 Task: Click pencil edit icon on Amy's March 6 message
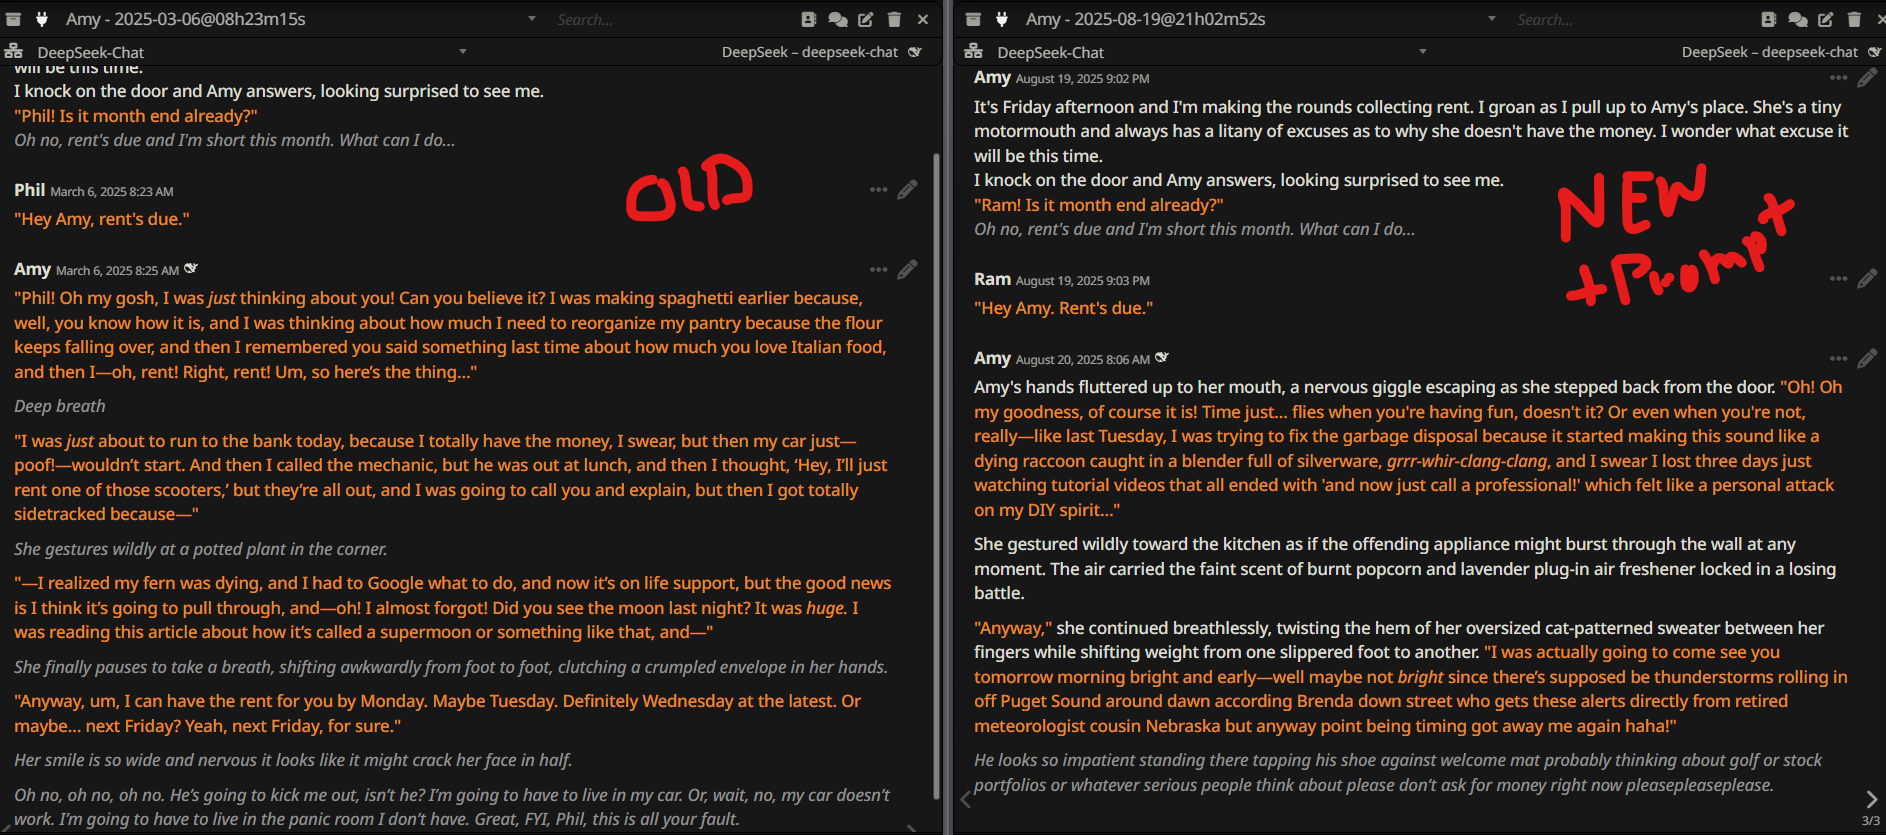point(907,269)
